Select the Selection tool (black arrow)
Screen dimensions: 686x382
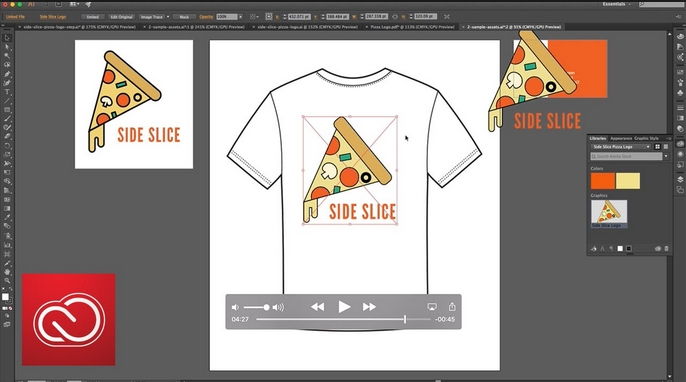click(x=7, y=38)
